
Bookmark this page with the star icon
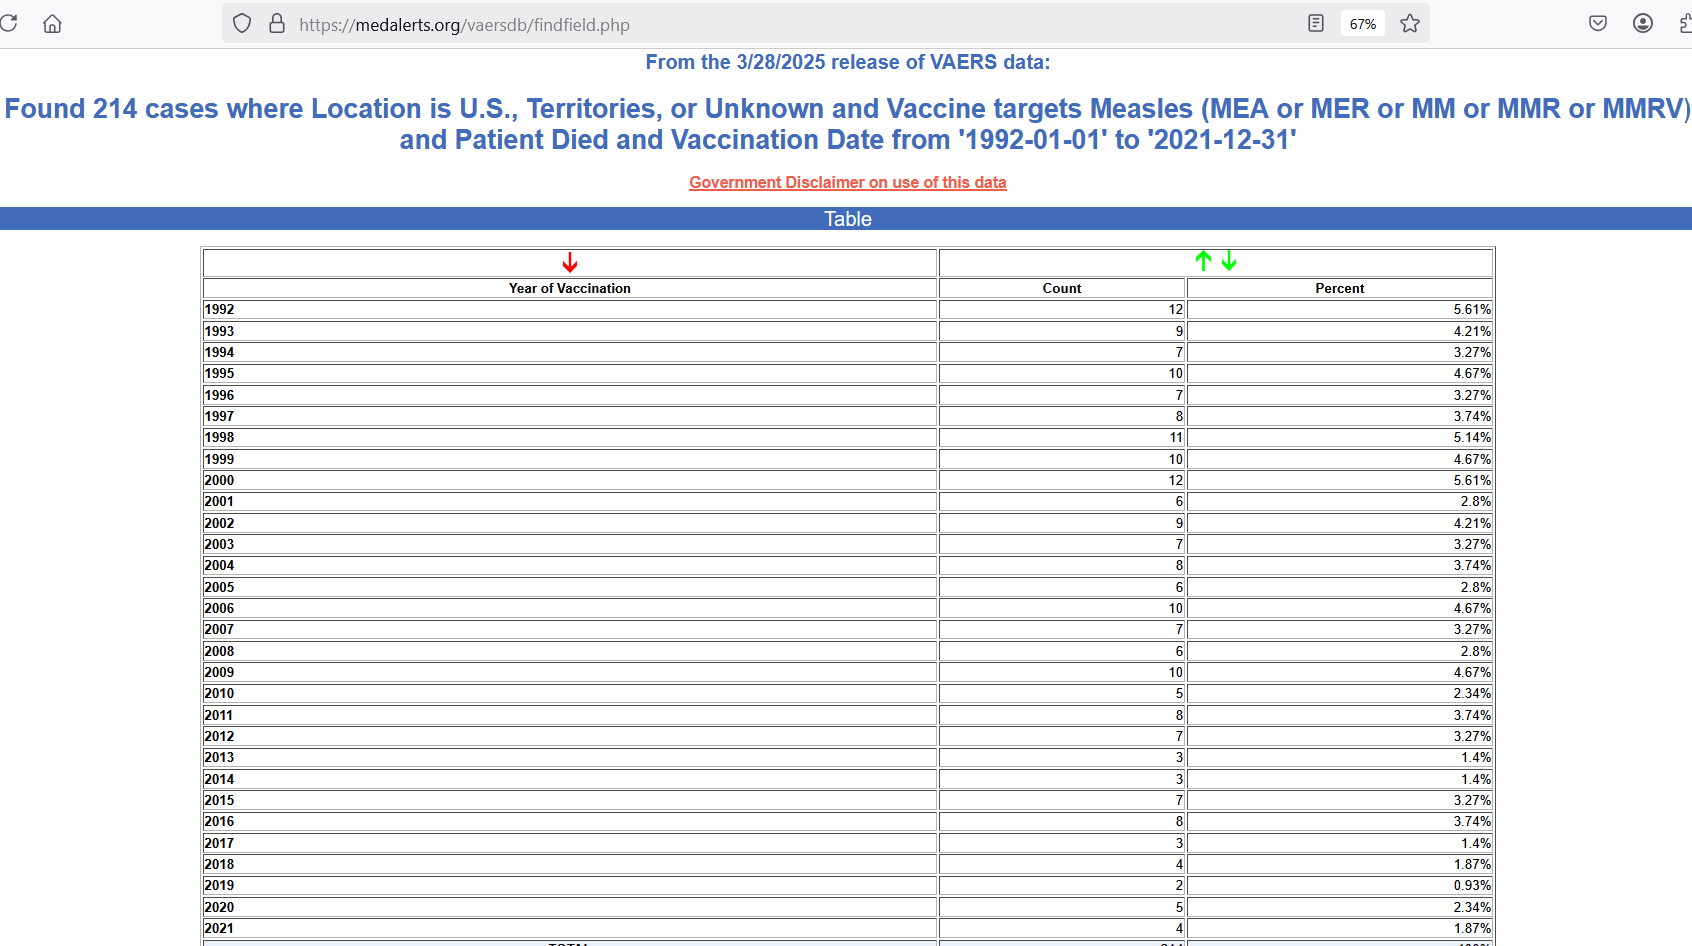pos(1410,23)
